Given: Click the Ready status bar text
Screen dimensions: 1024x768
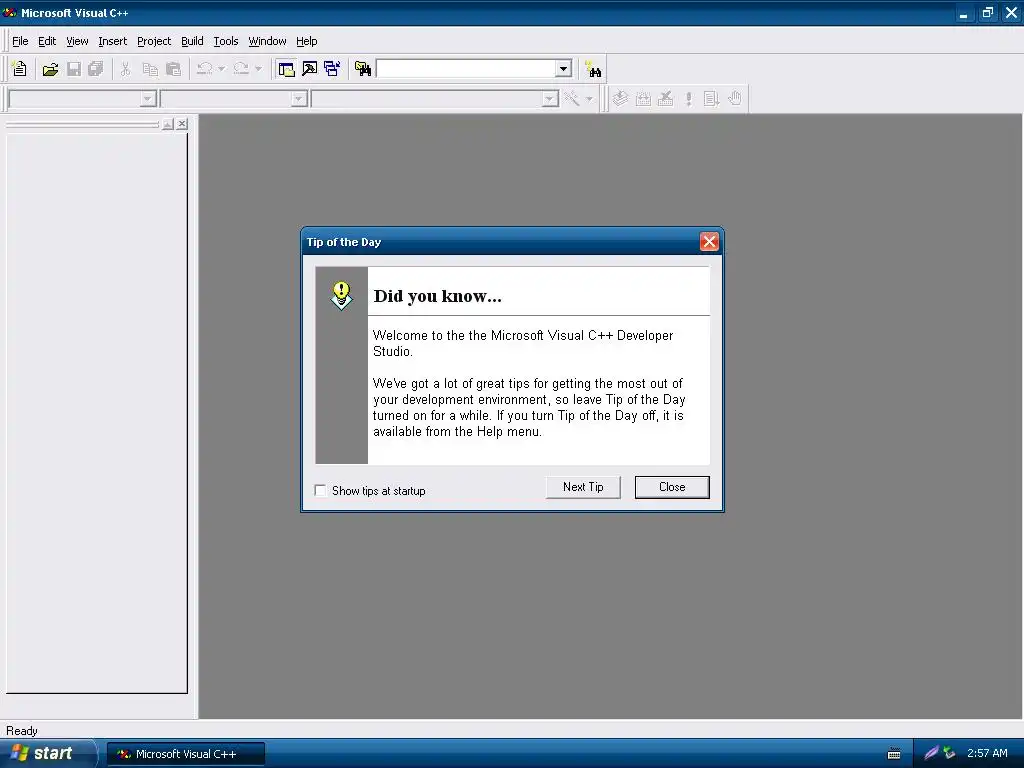Looking at the screenshot, I should (22, 731).
